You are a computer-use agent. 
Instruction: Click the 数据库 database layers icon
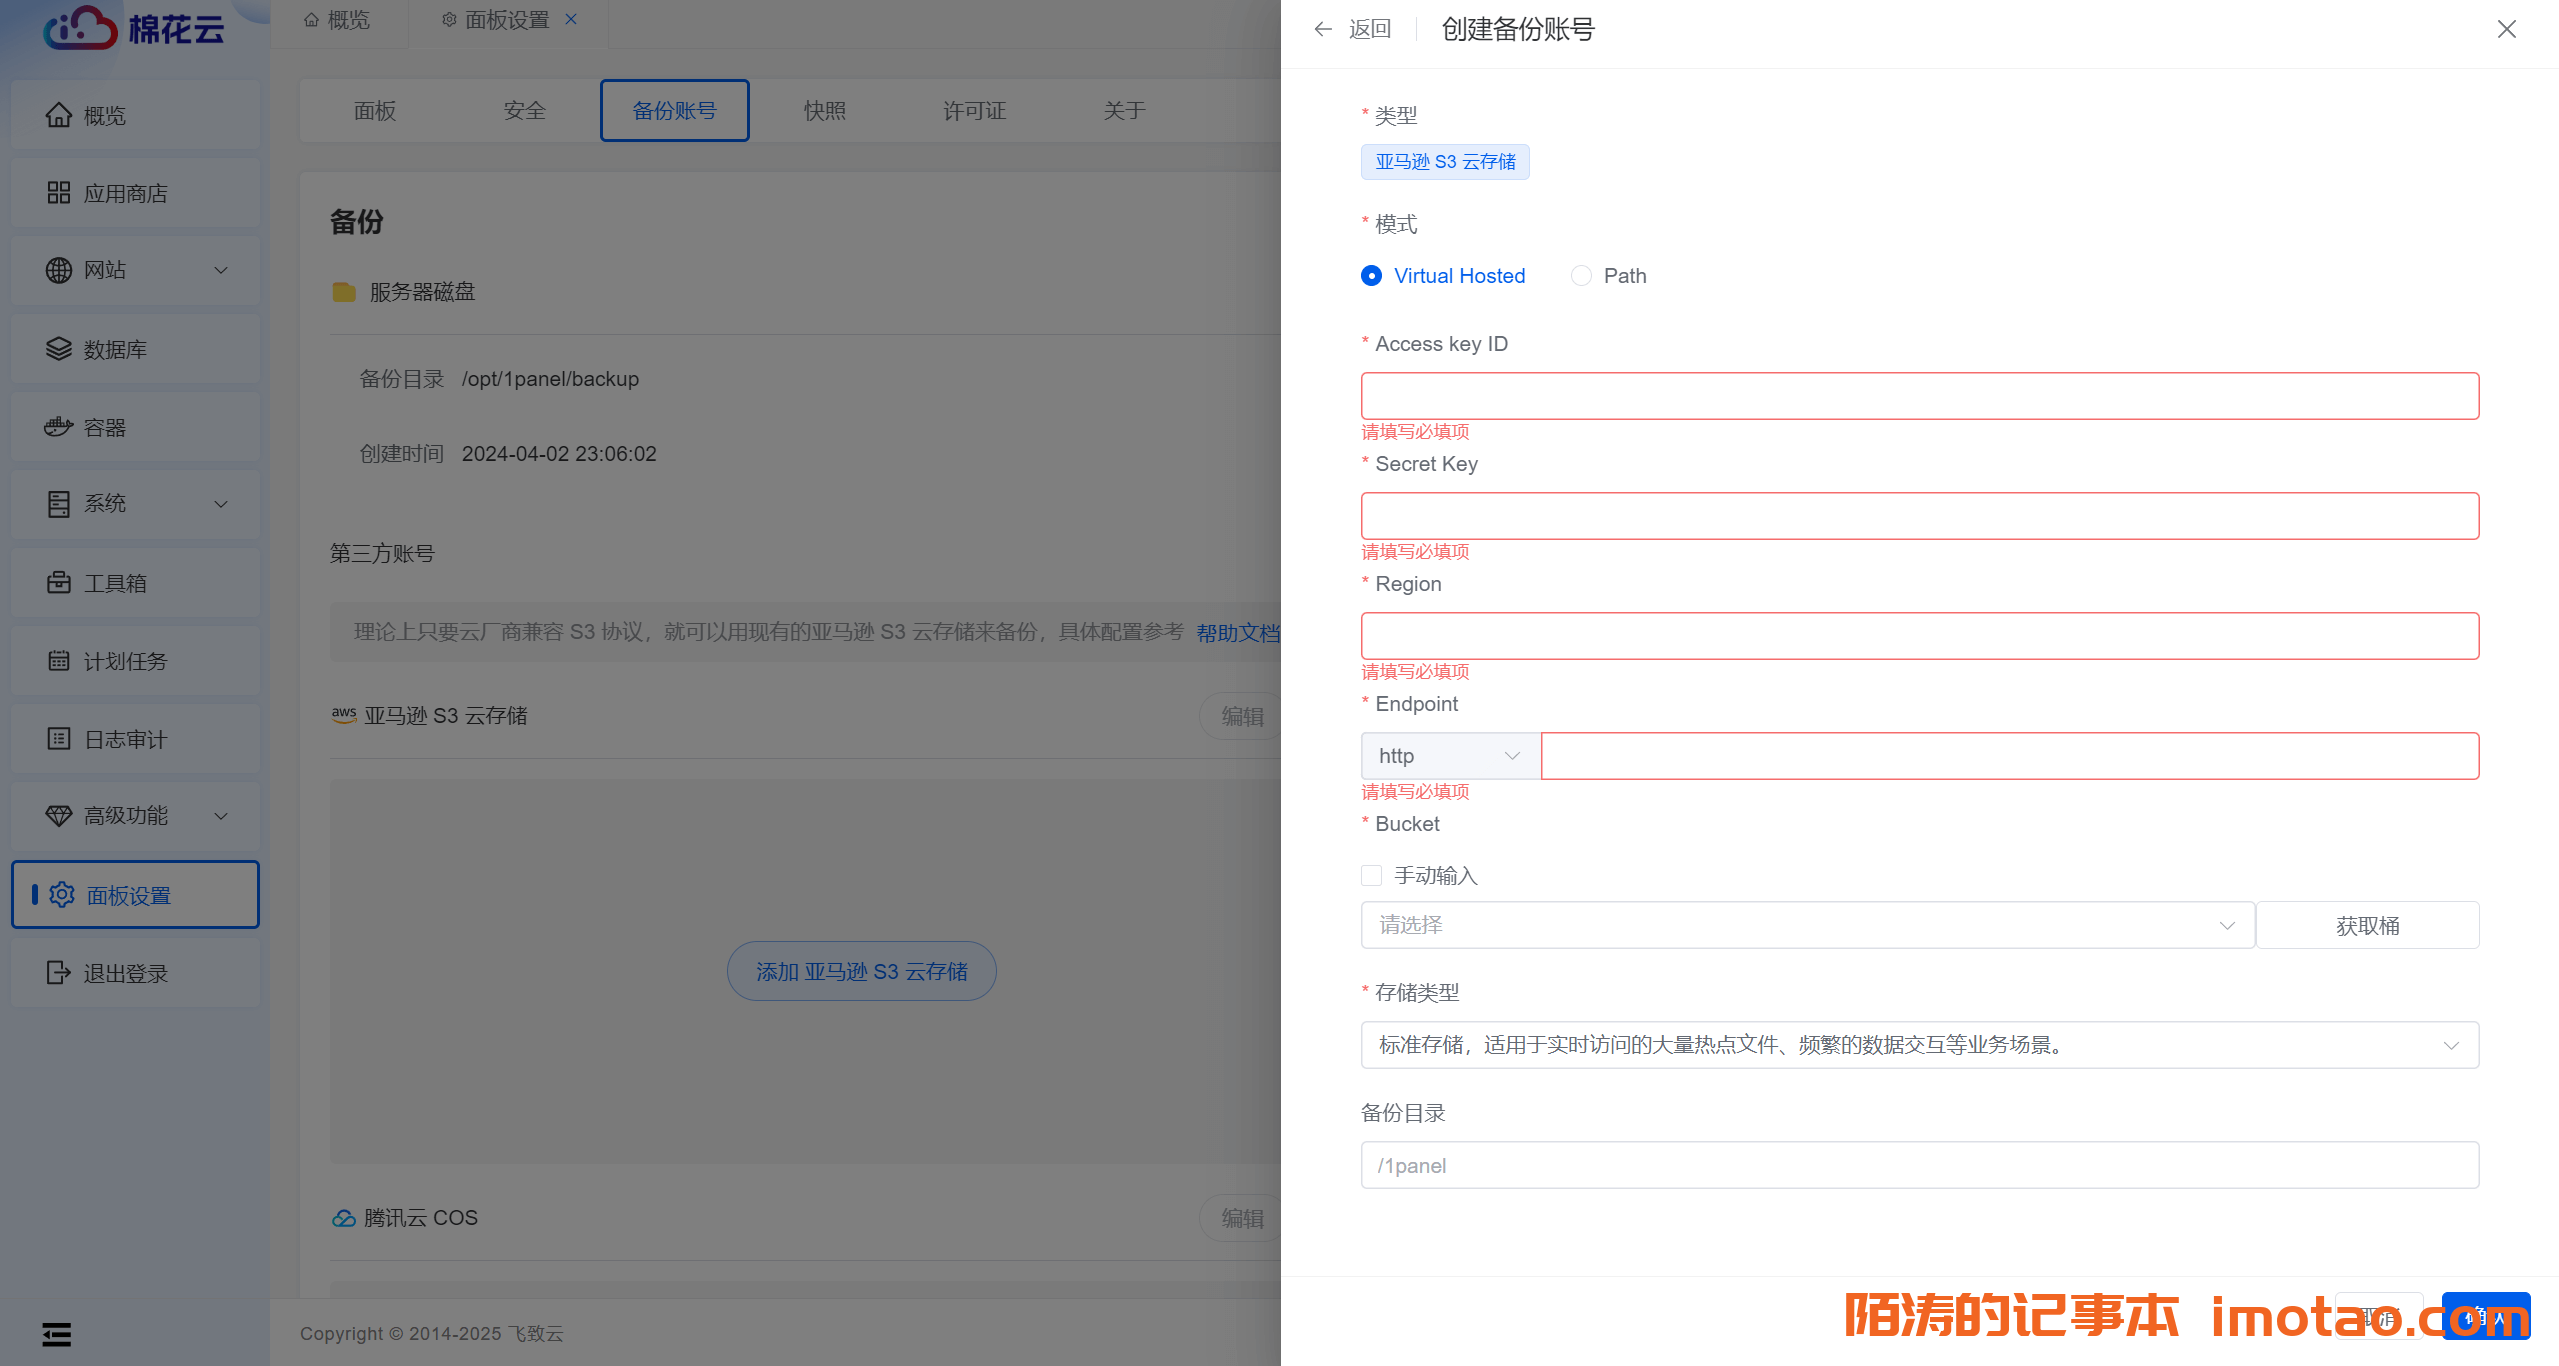(59, 349)
